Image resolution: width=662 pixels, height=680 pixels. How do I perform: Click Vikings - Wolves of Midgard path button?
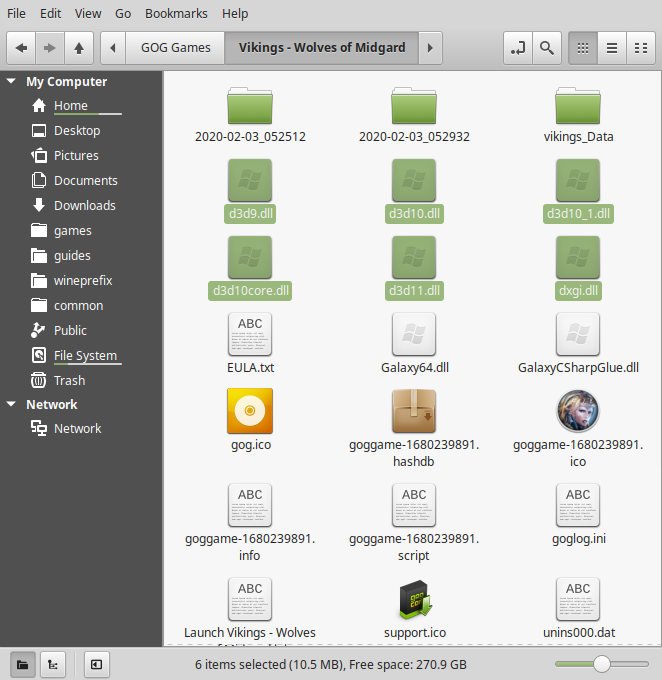(322, 48)
